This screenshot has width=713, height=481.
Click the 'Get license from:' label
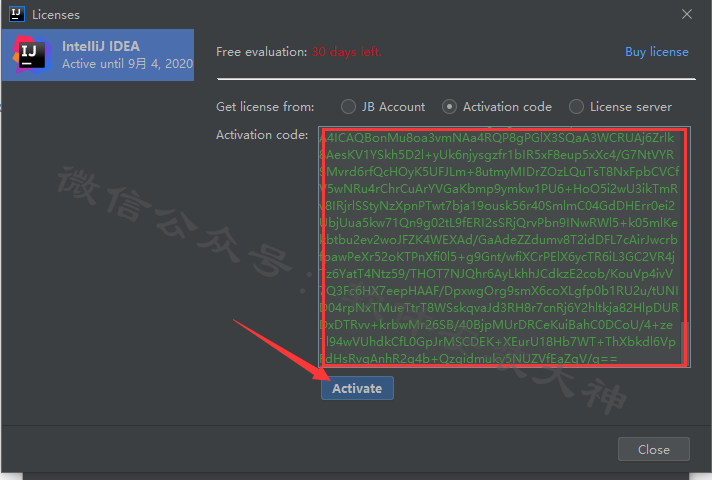pos(265,107)
